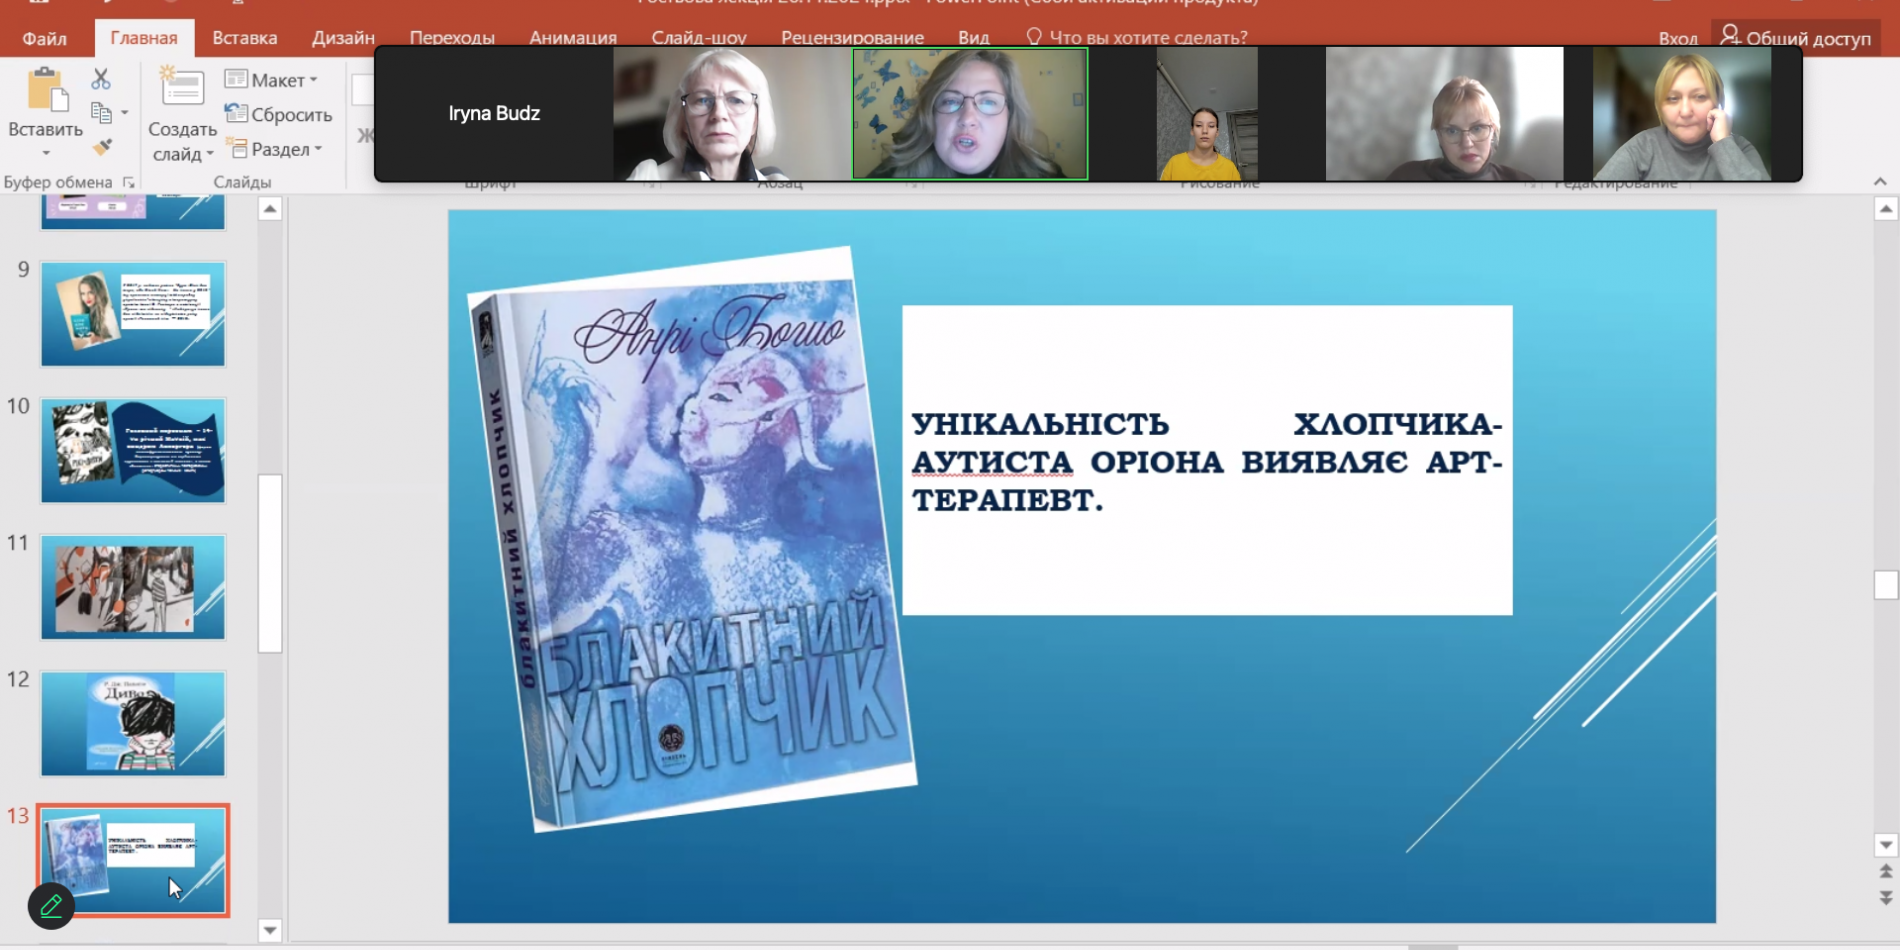Open the Общий доступ share button
Screen dimensions: 1900x950
point(1795,38)
